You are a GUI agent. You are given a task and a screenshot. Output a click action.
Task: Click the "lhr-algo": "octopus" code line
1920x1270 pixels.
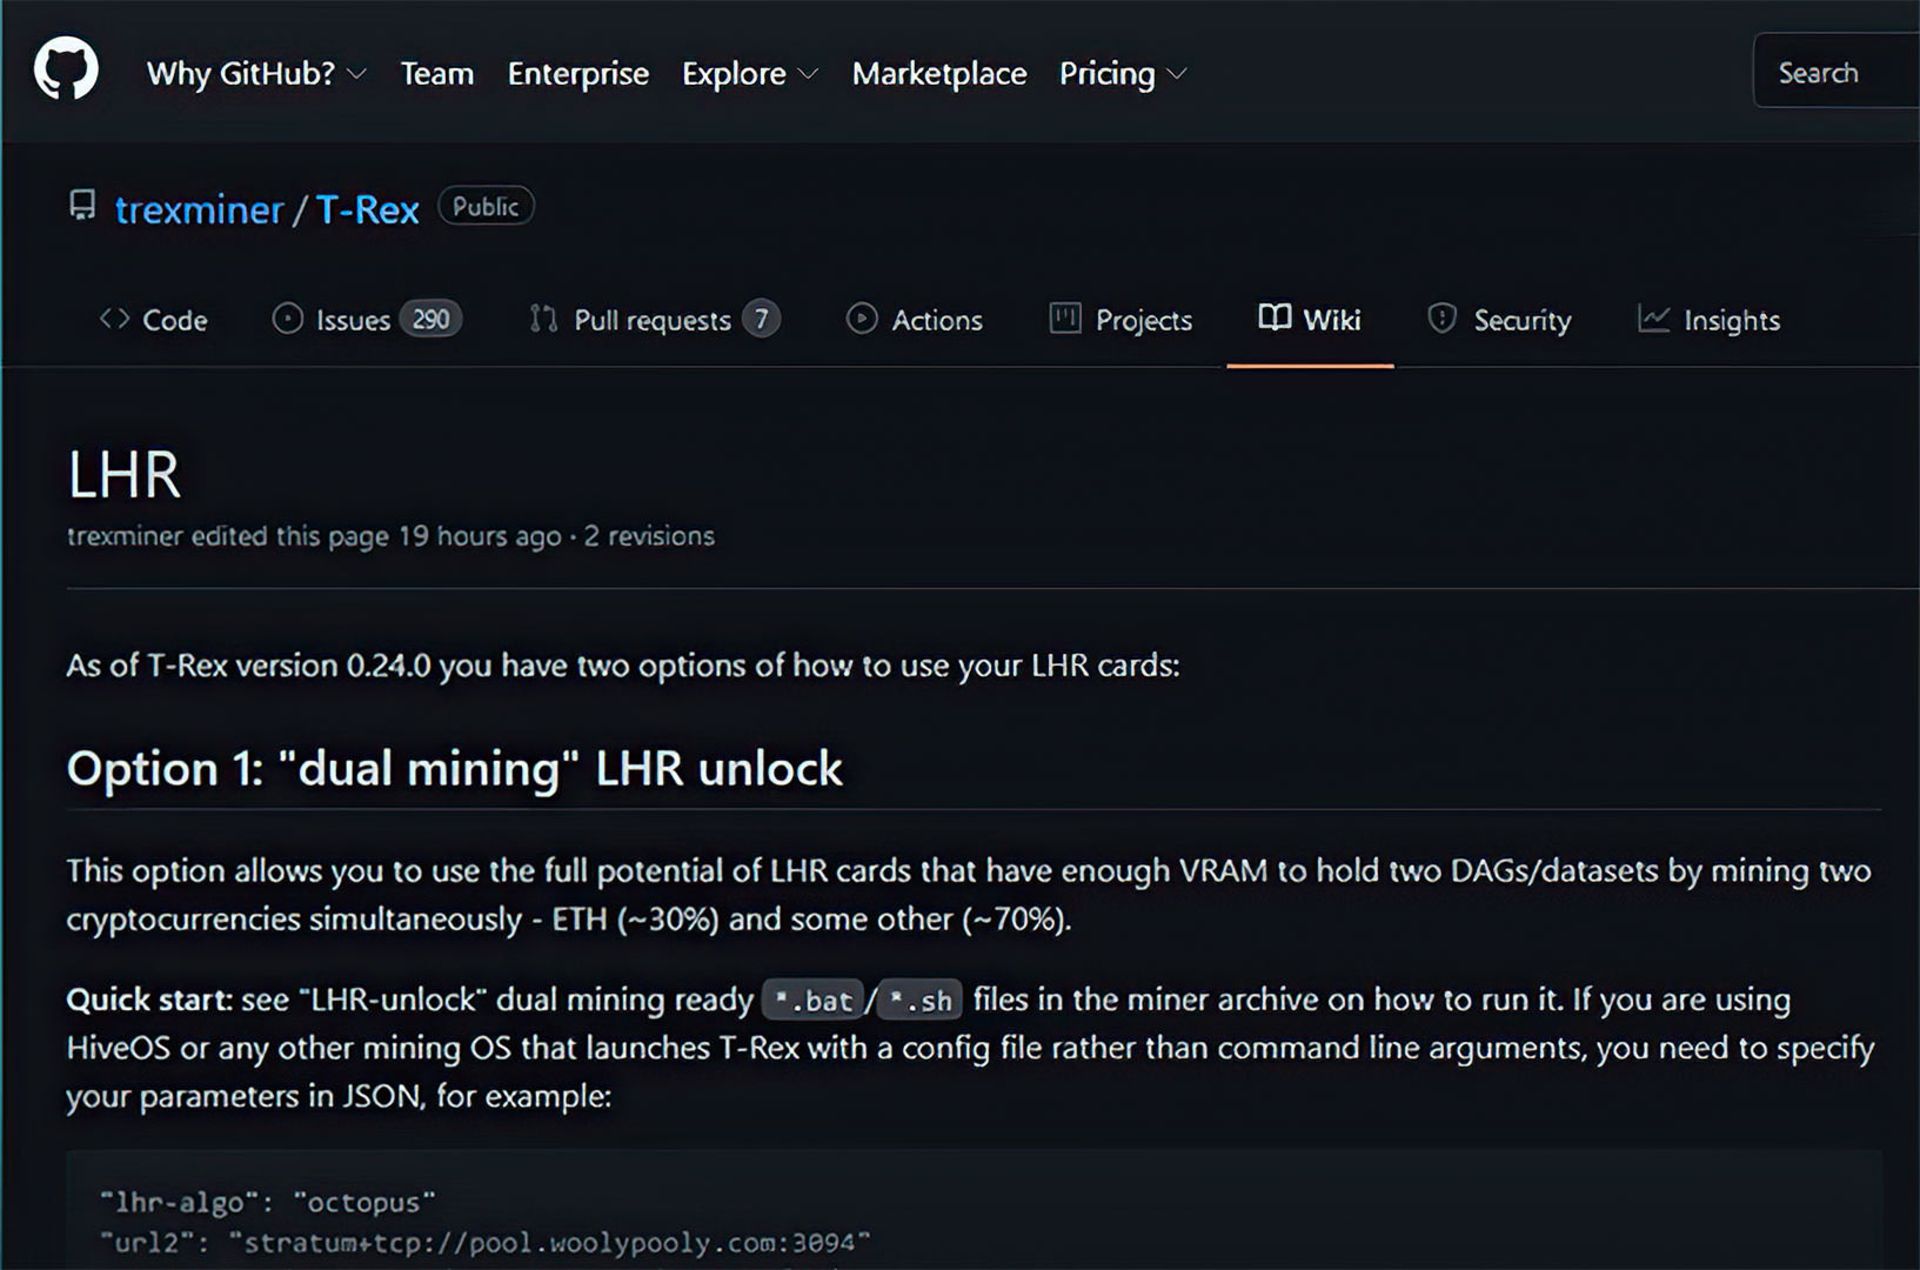268,1202
